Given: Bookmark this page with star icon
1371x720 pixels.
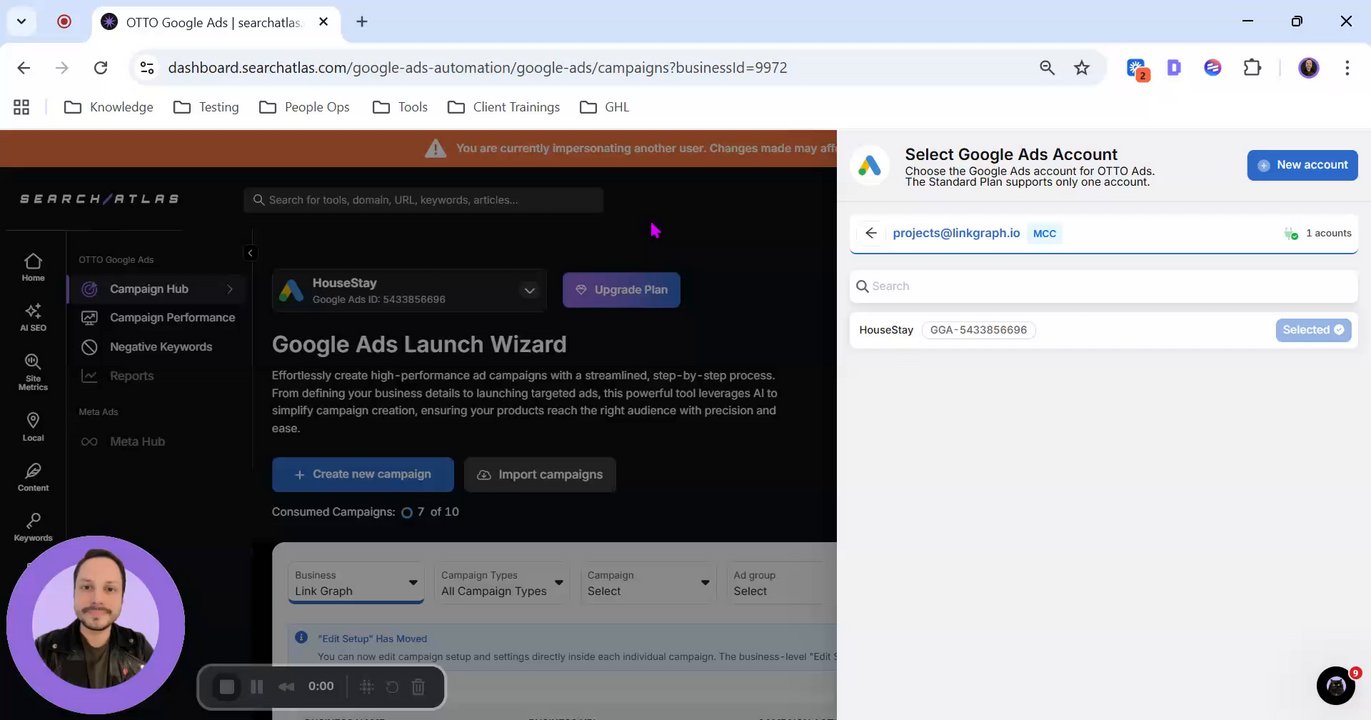Looking at the screenshot, I should 1081,68.
